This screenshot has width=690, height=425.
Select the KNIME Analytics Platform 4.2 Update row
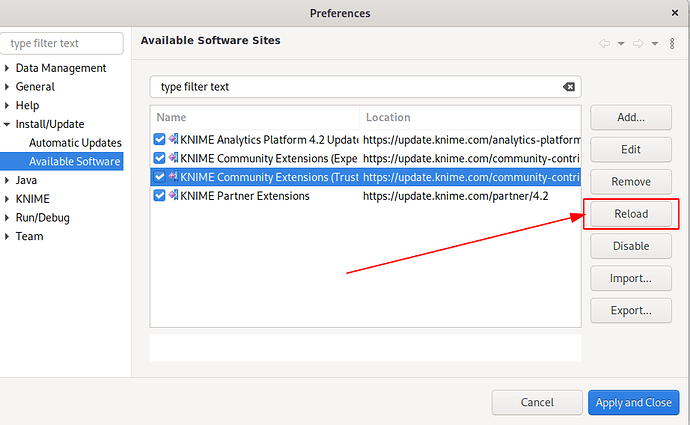pos(365,139)
